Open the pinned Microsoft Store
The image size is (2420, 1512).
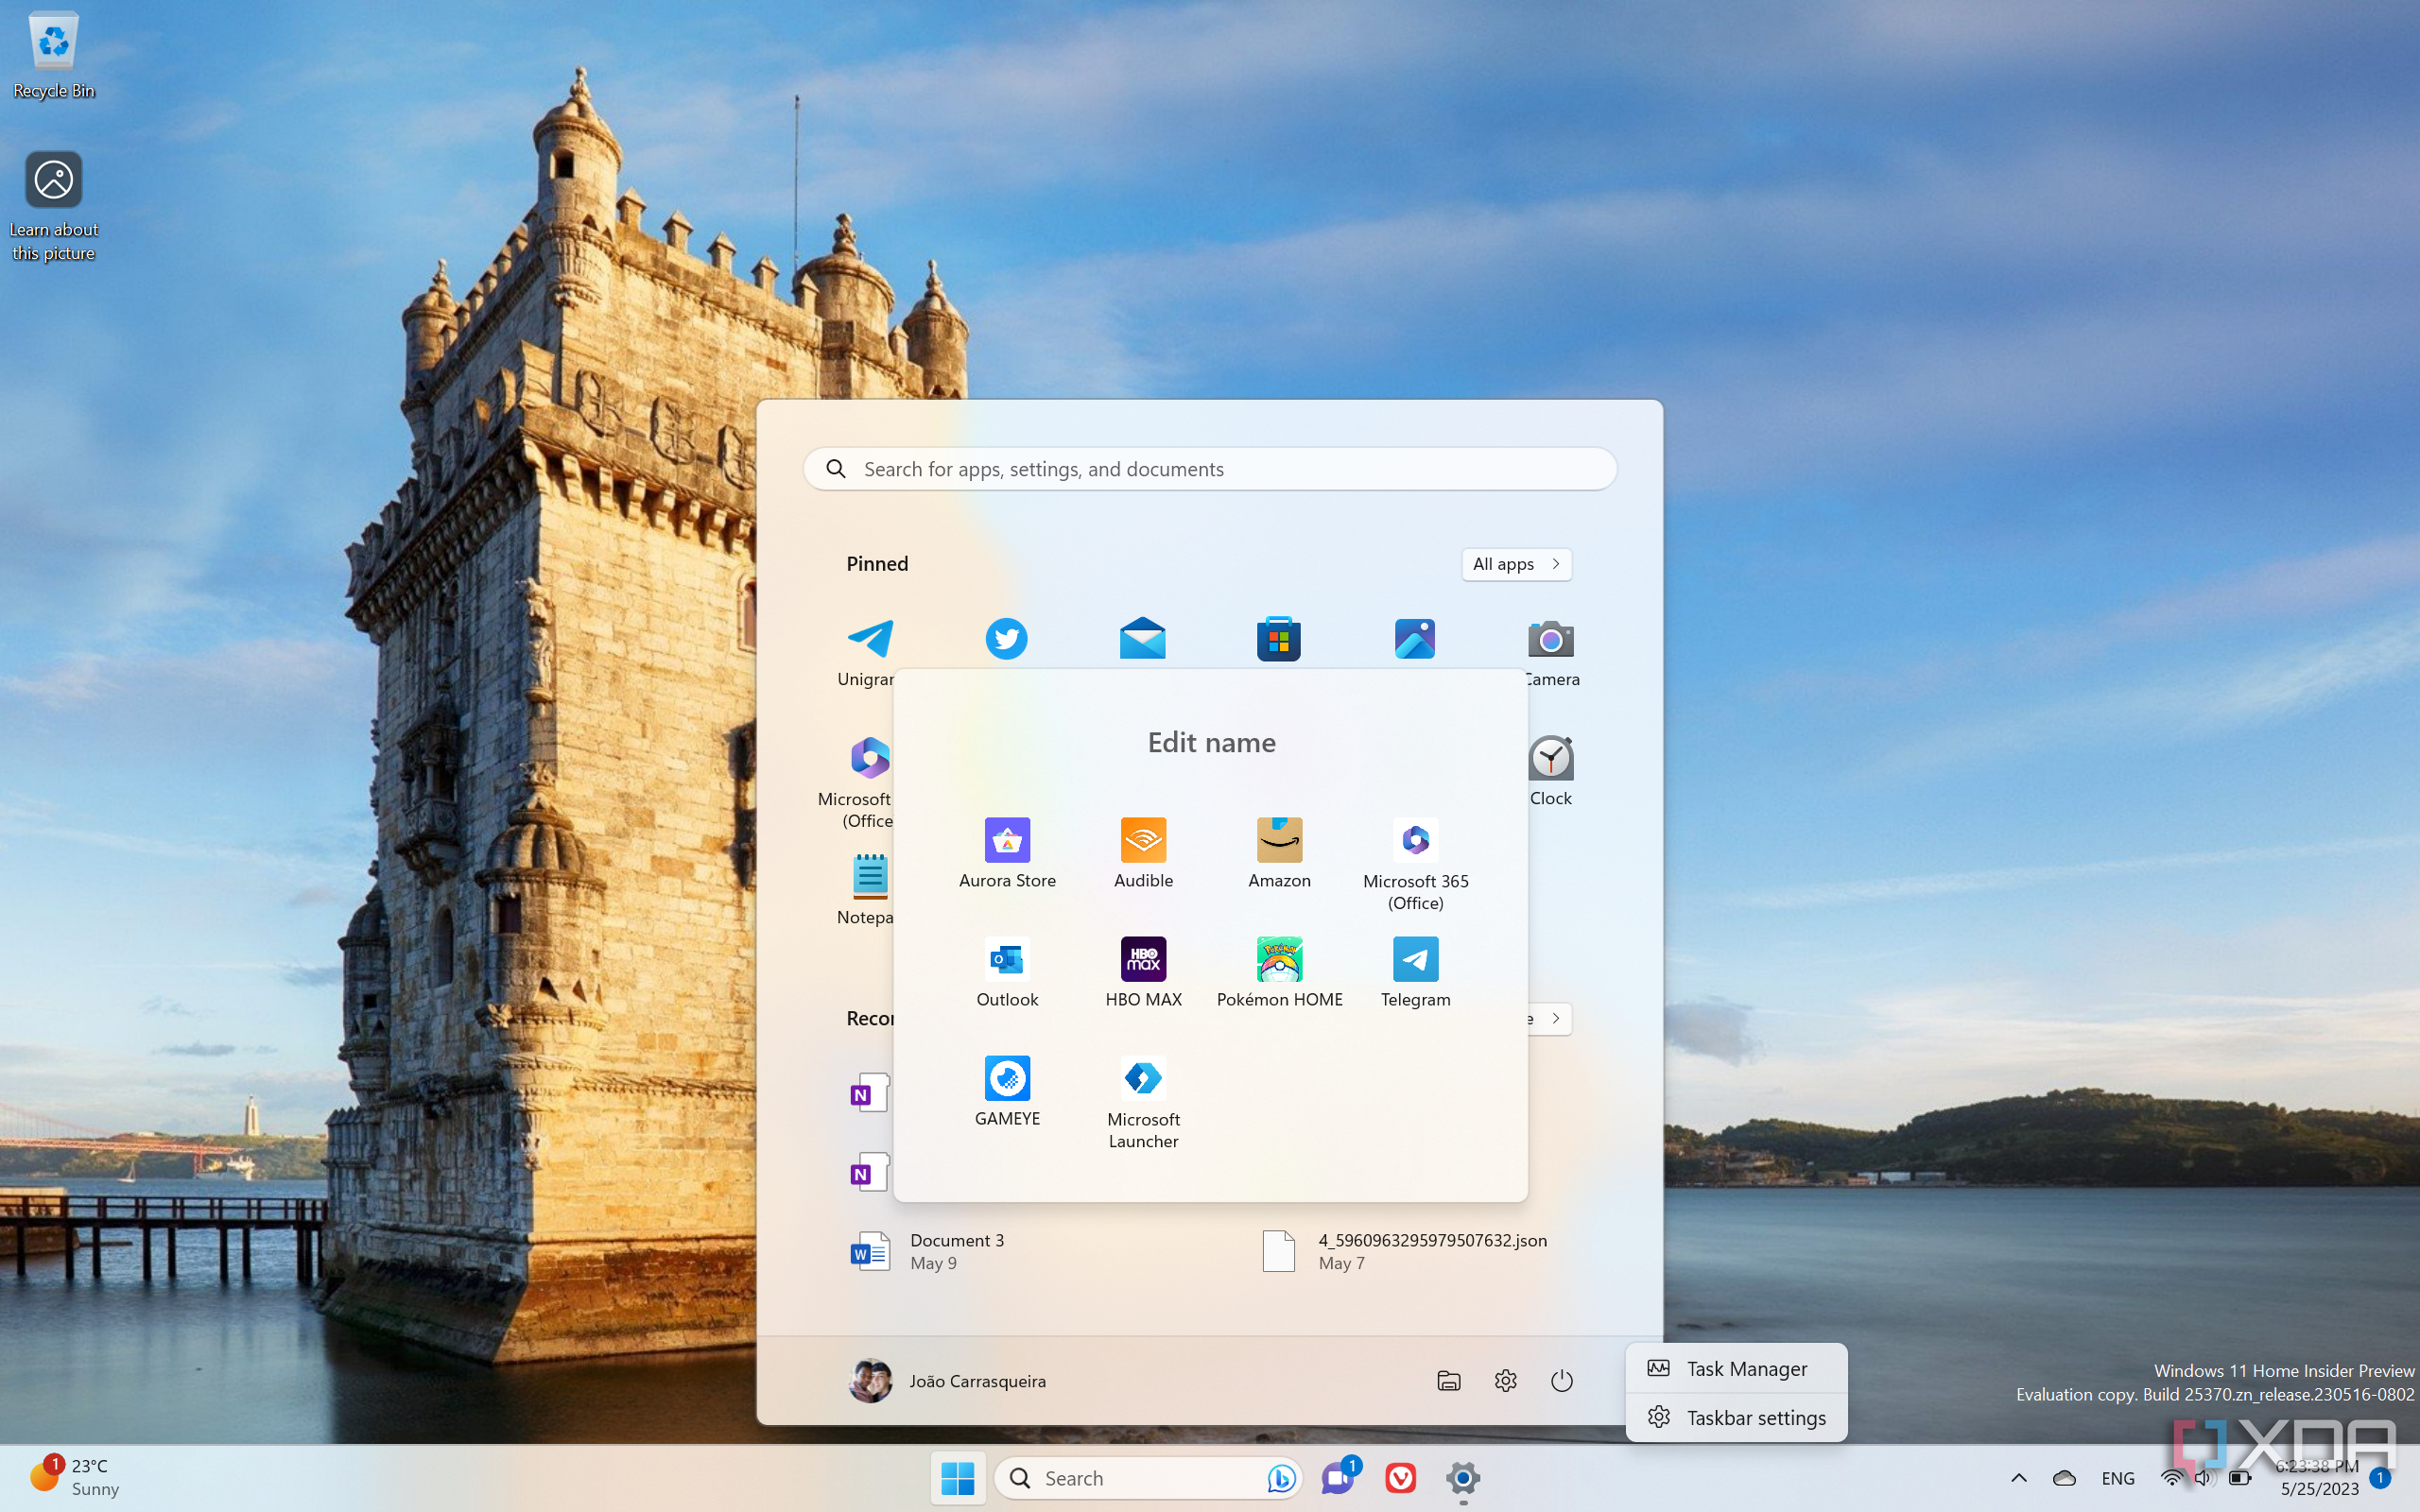(x=1278, y=638)
